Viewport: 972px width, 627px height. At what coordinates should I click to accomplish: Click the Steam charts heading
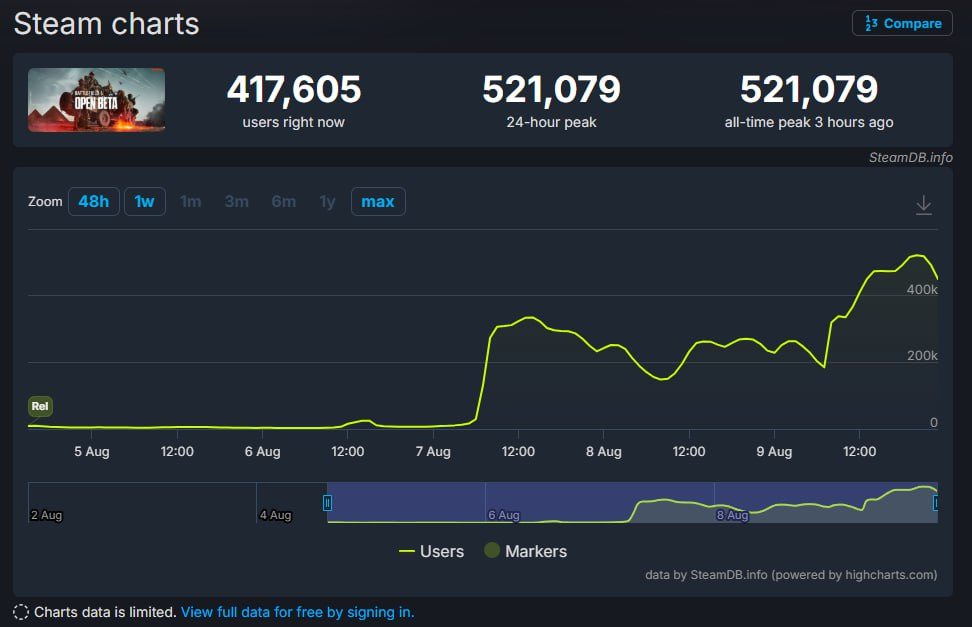pos(107,24)
